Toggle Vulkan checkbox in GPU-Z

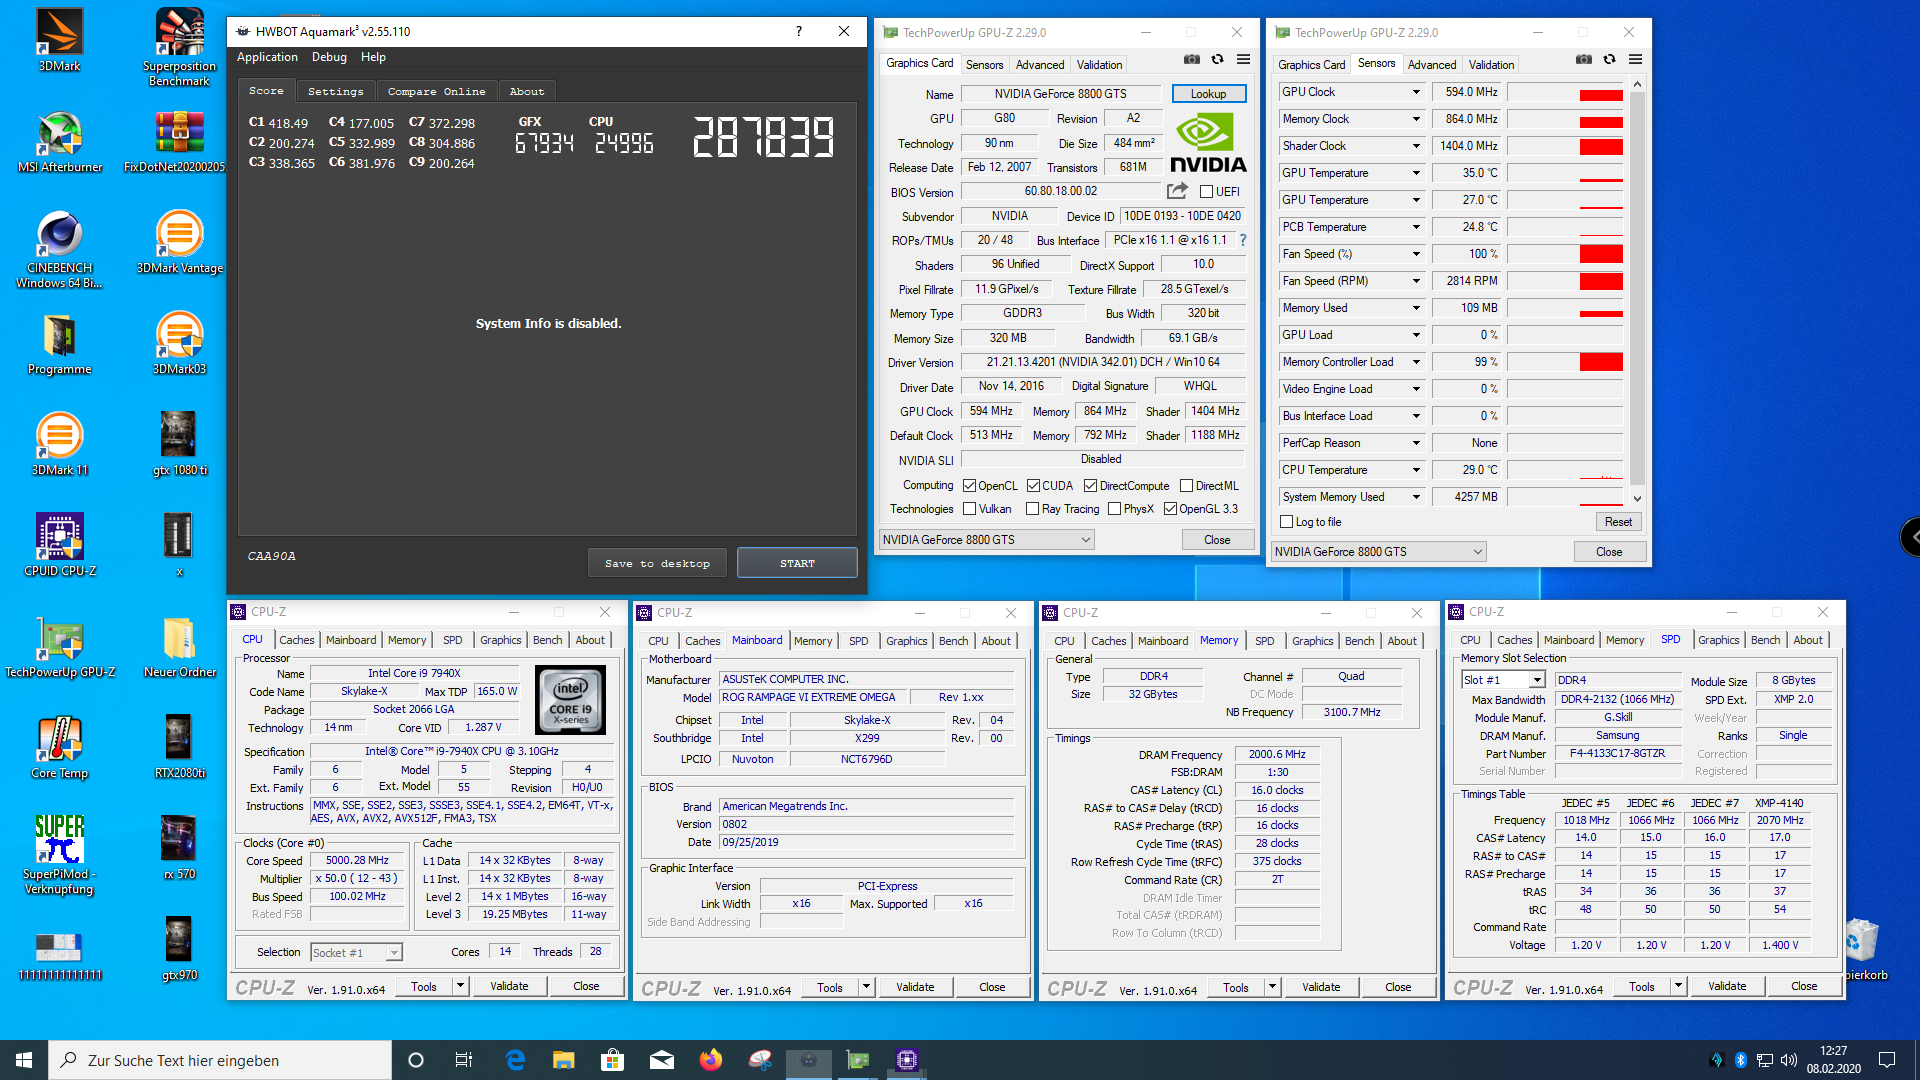pos(969,509)
